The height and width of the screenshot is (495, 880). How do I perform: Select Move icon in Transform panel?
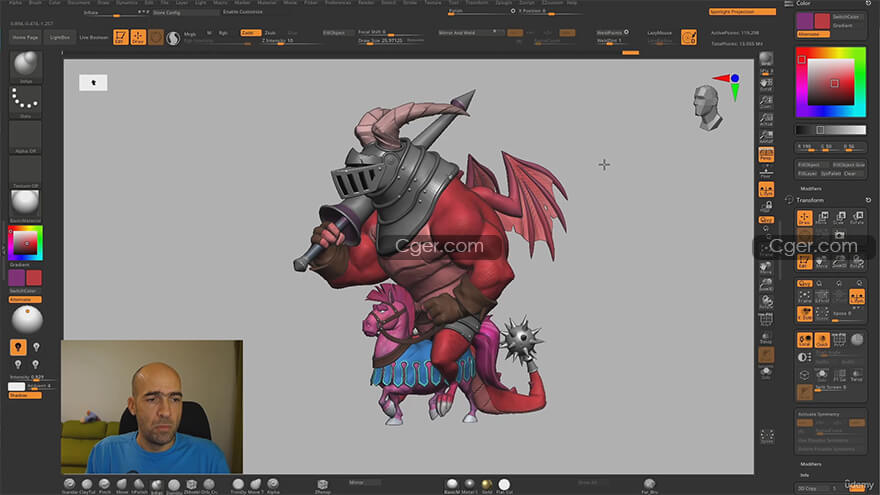pyautogui.click(x=822, y=218)
